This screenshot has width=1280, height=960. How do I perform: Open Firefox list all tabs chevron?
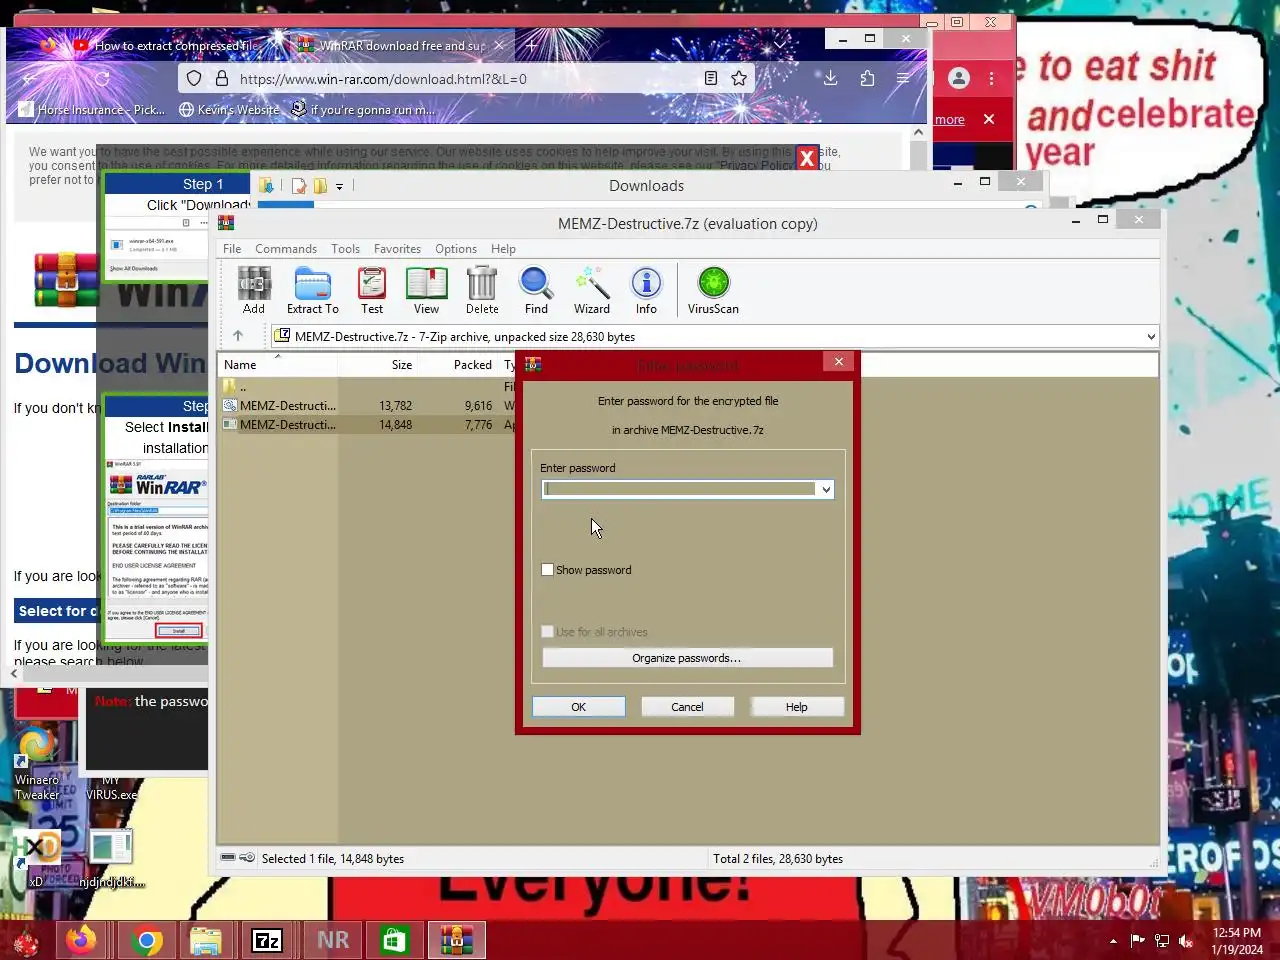coord(780,44)
